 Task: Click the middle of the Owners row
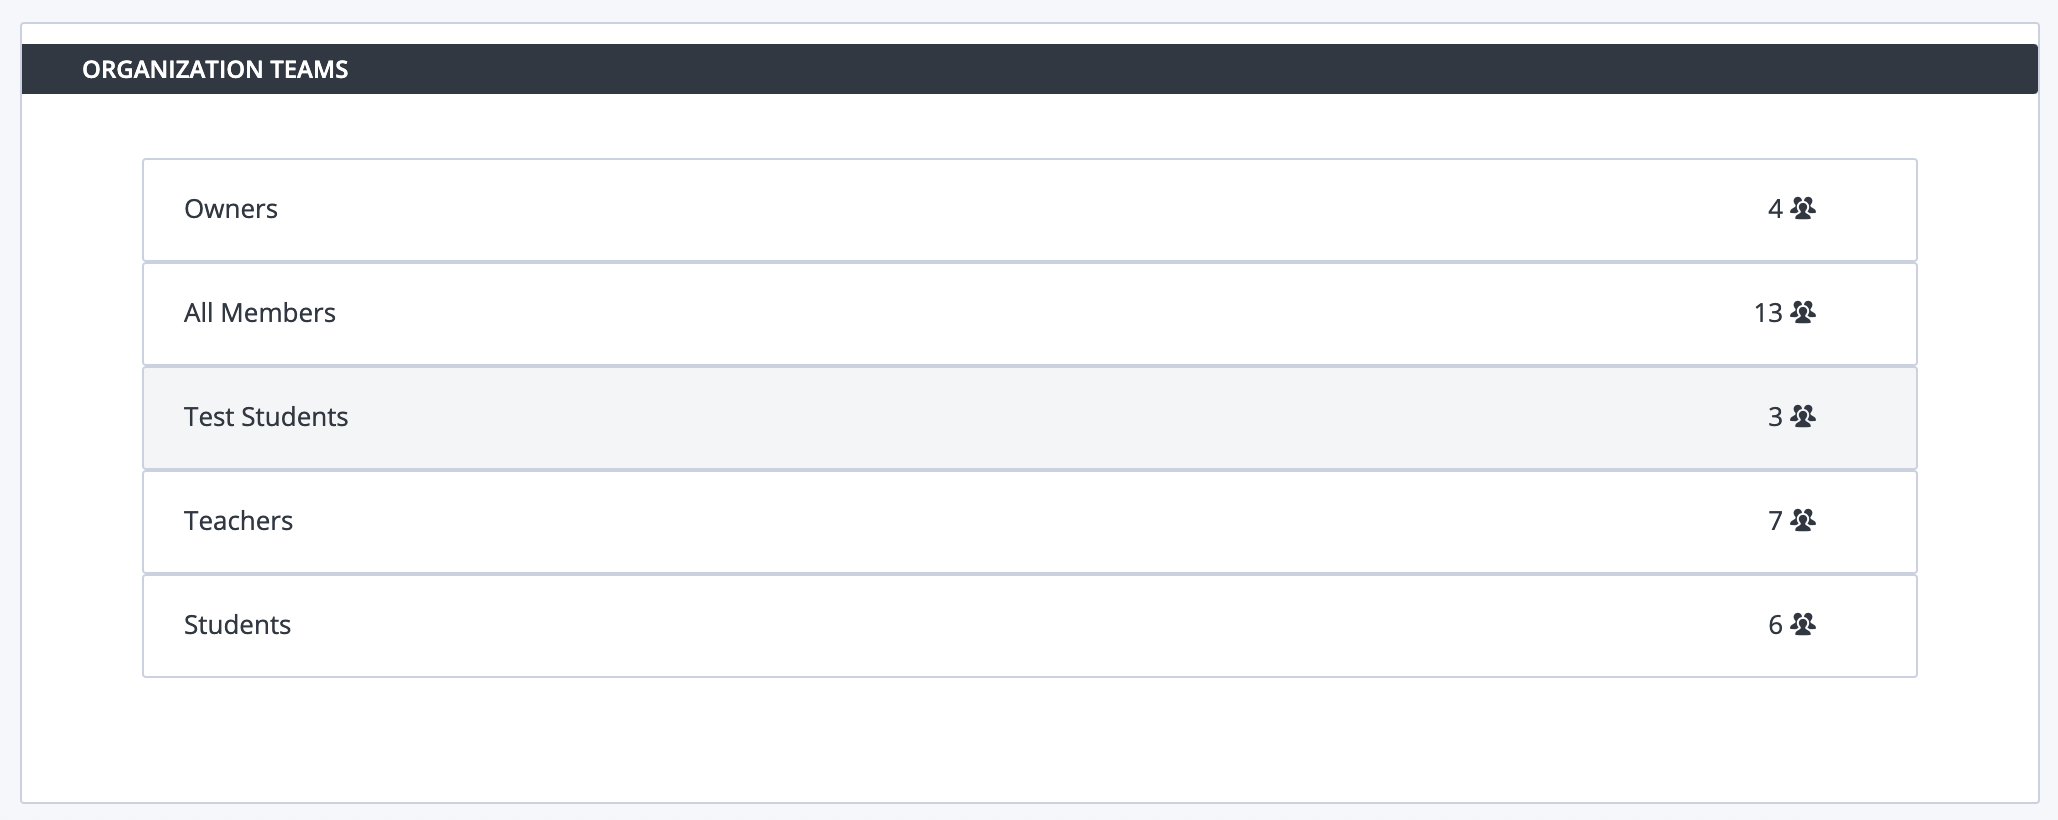[x=1030, y=210]
